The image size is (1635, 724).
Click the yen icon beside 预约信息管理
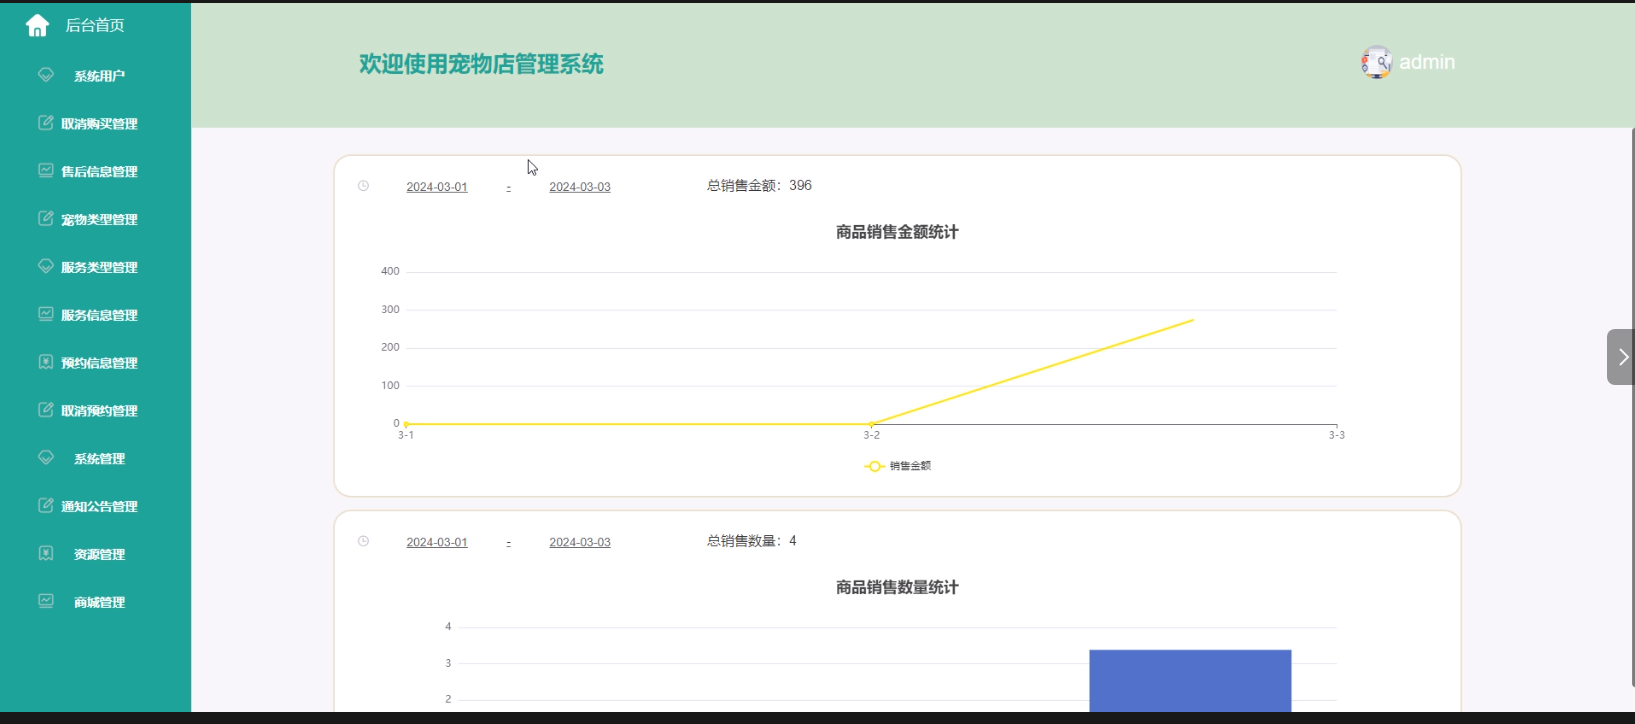(46, 362)
